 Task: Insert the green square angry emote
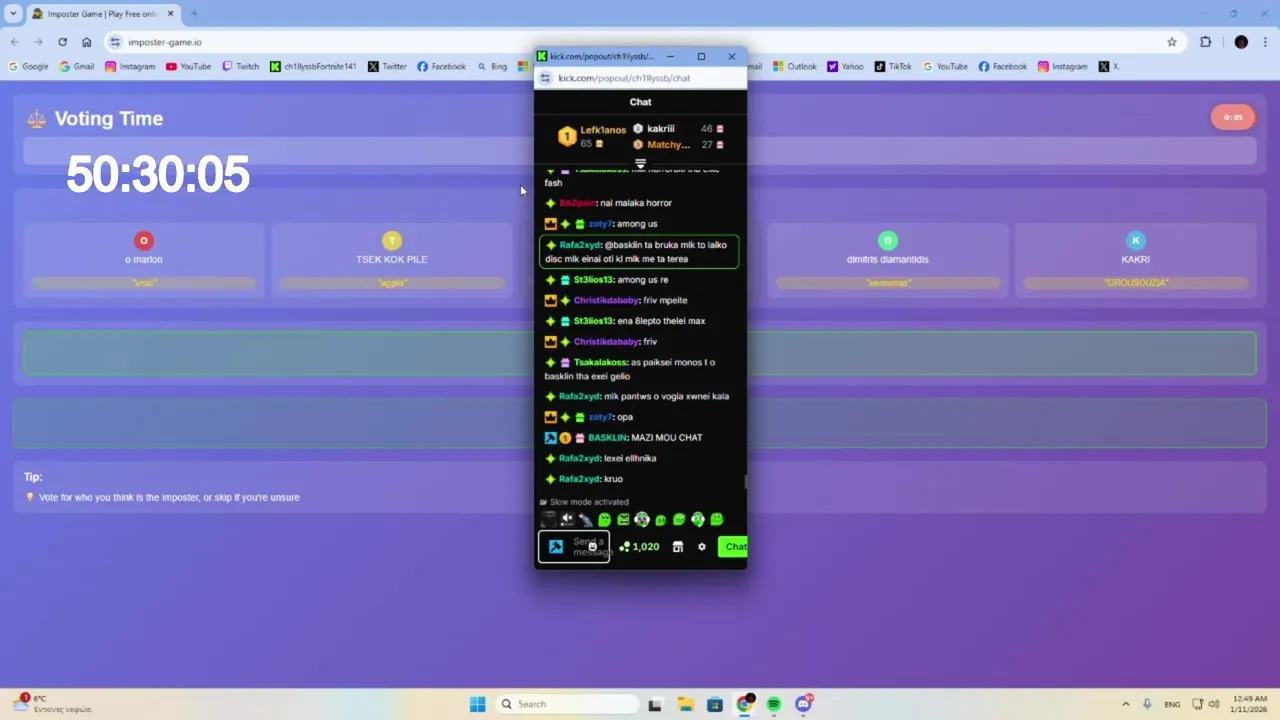[623, 519]
